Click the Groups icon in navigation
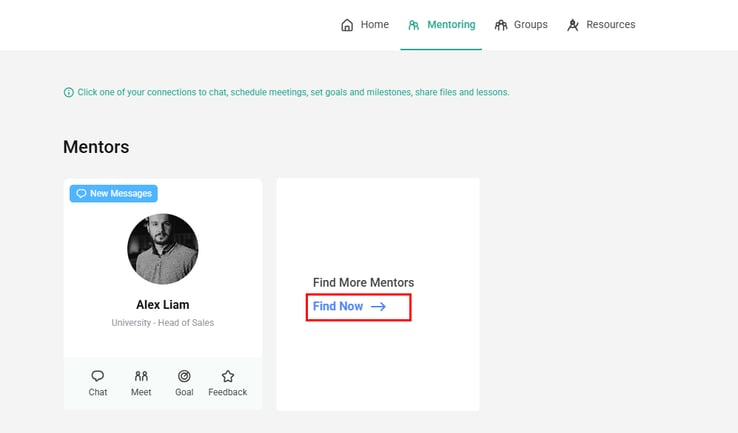The height and width of the screenshot is (433, 738). click(x=501, y=25)
